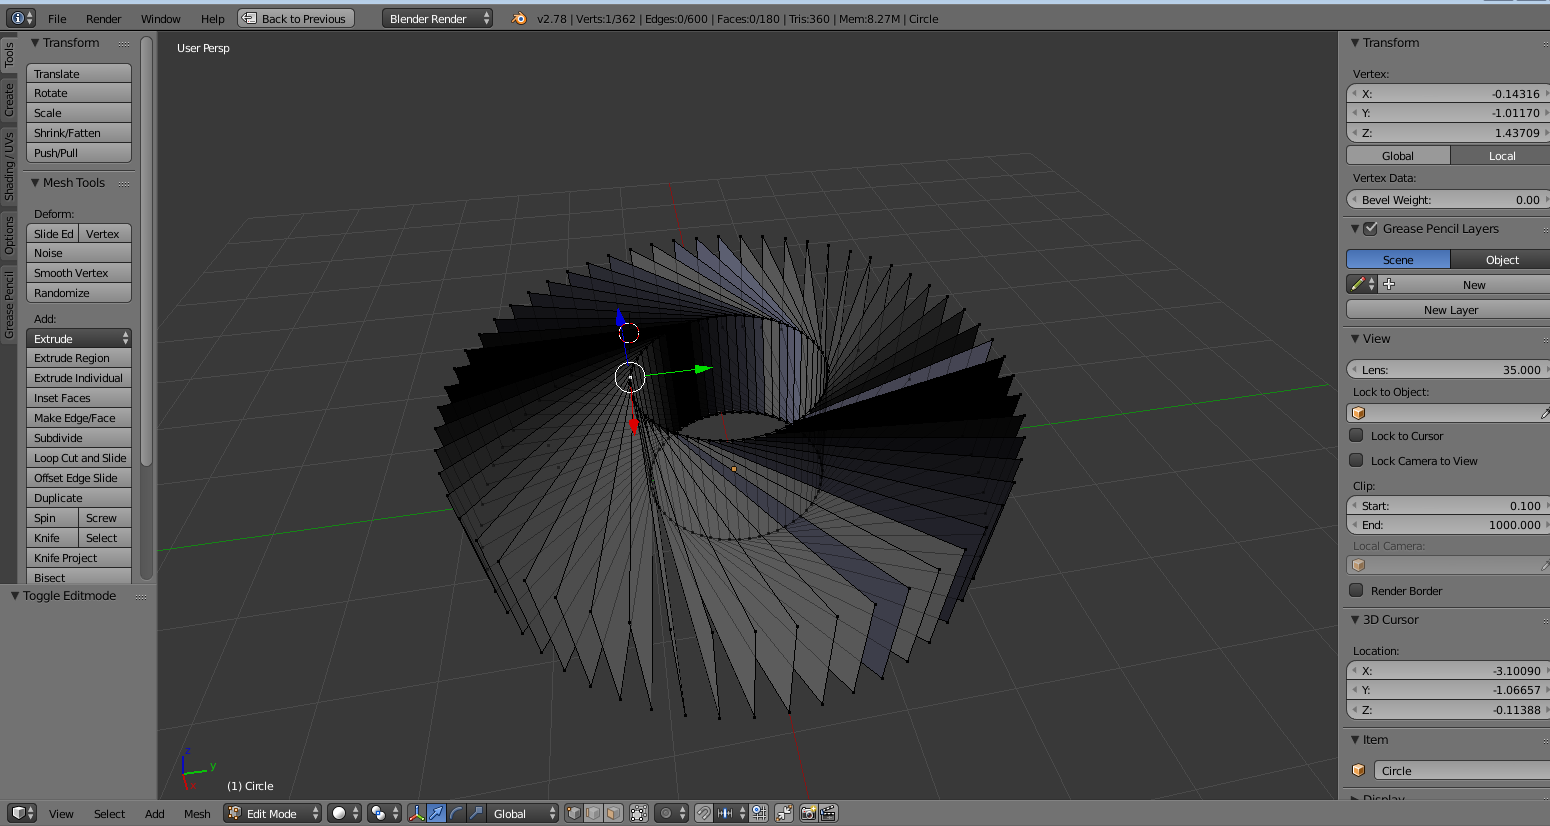Click the Blender logo icon in header
Screen dimensions: 1550x826
[519, 18]
